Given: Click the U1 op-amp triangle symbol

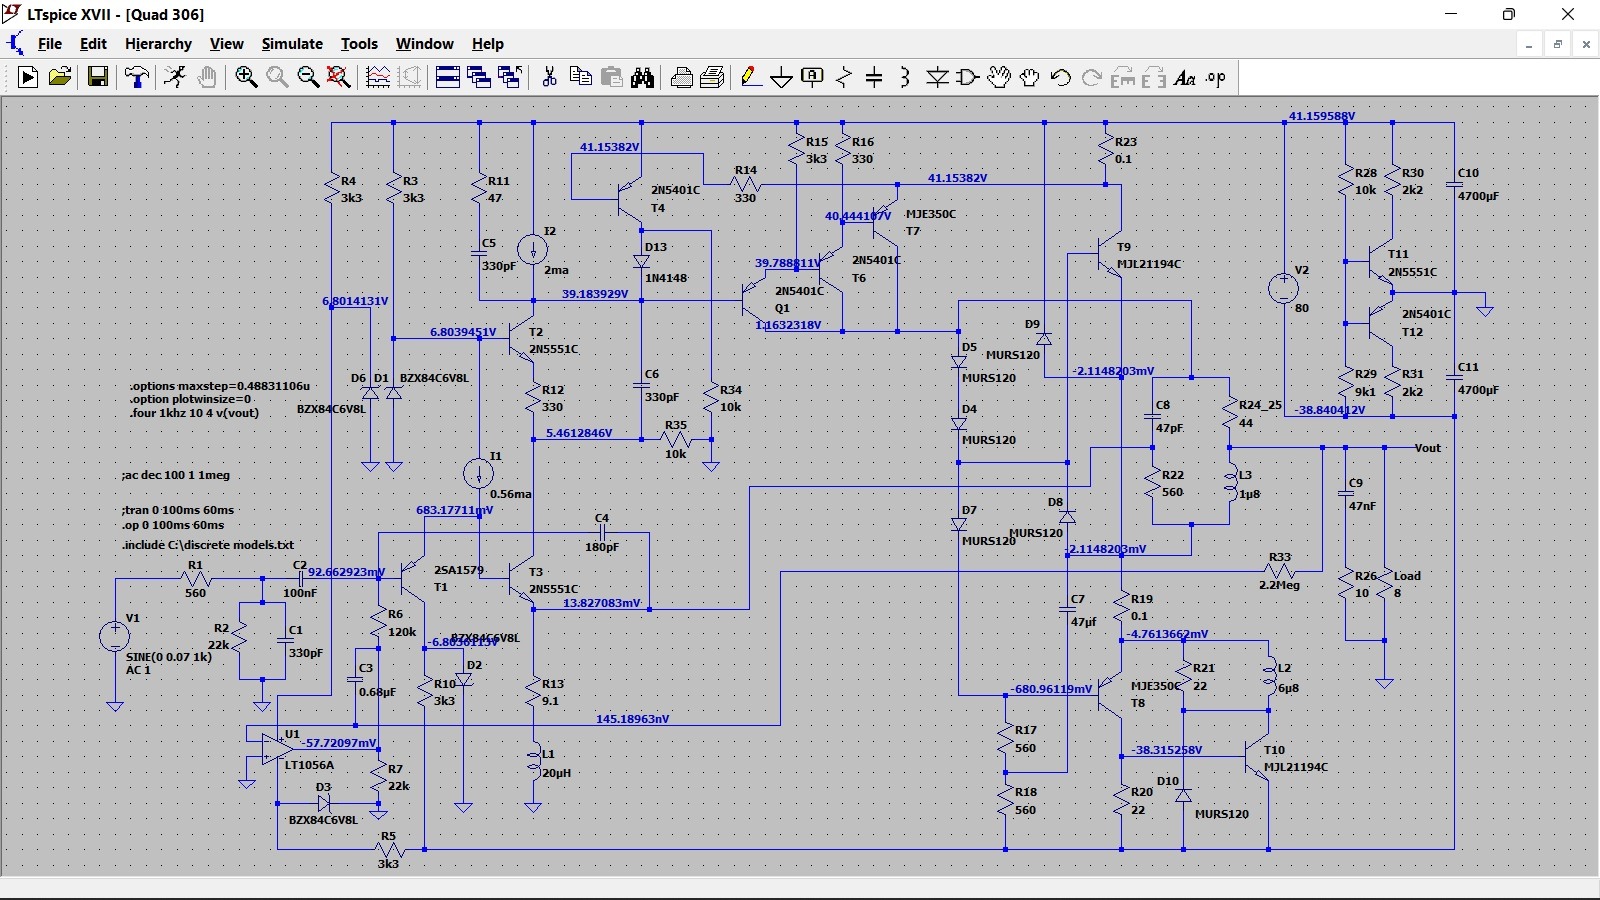Looking at the screenshot, I should (276, 749).
